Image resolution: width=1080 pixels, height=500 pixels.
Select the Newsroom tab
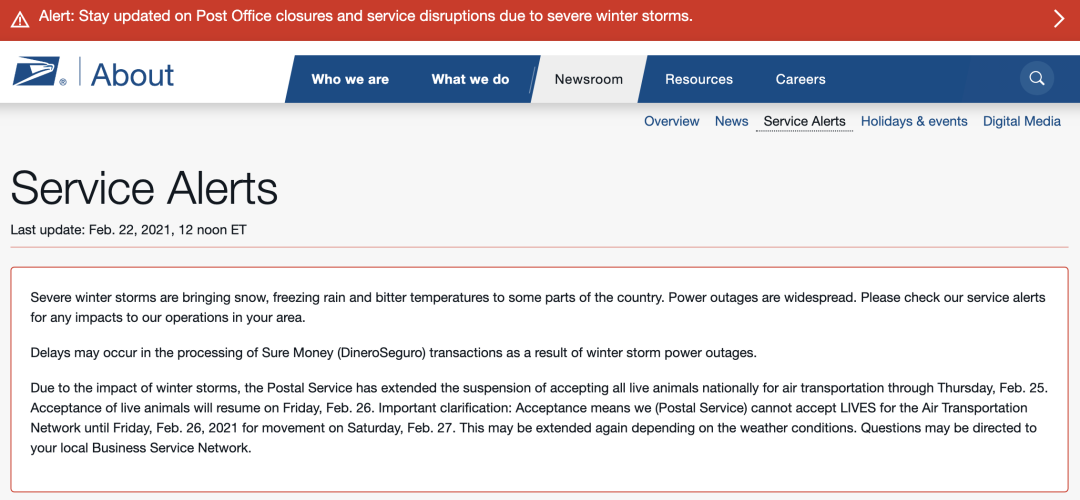[589, 79]
